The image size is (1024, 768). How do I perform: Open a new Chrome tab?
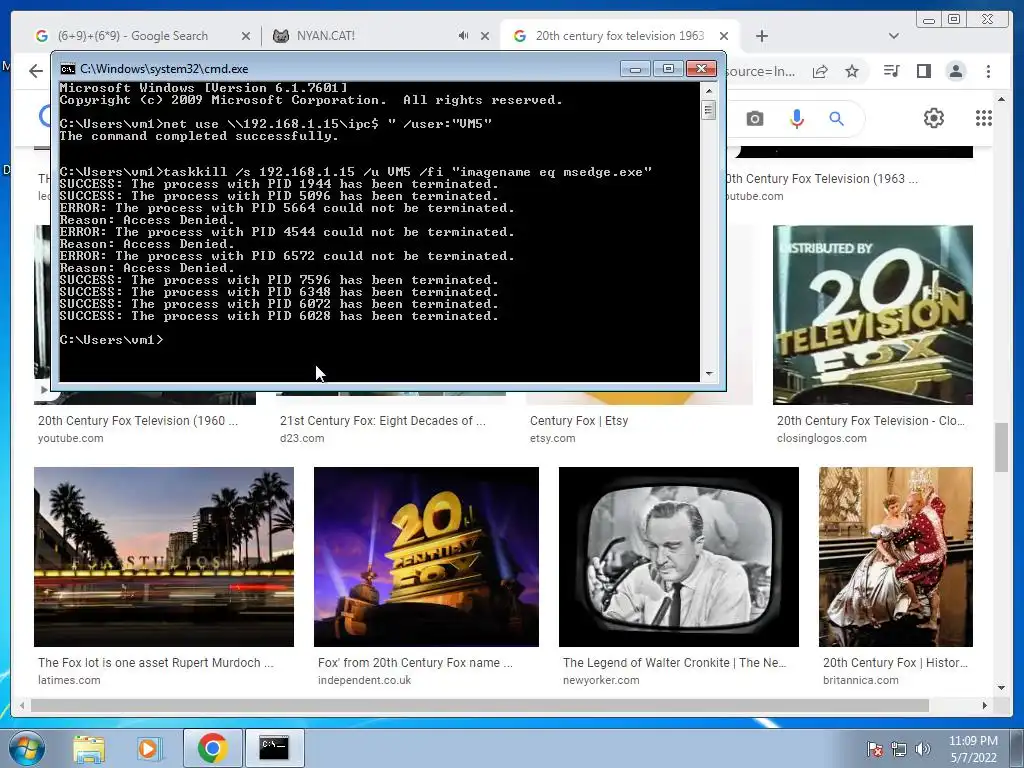[761, 36]
